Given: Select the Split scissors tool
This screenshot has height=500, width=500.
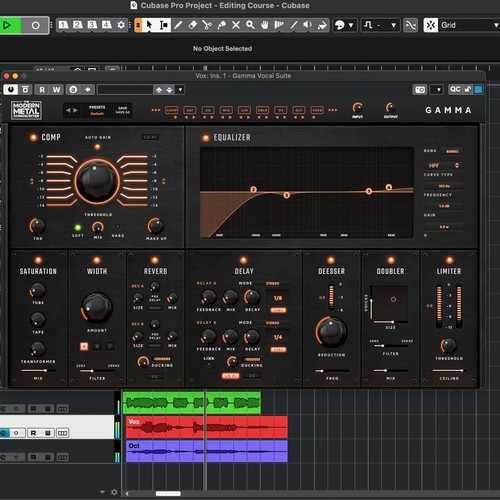Looking at the screenshot, I should 207,25.
